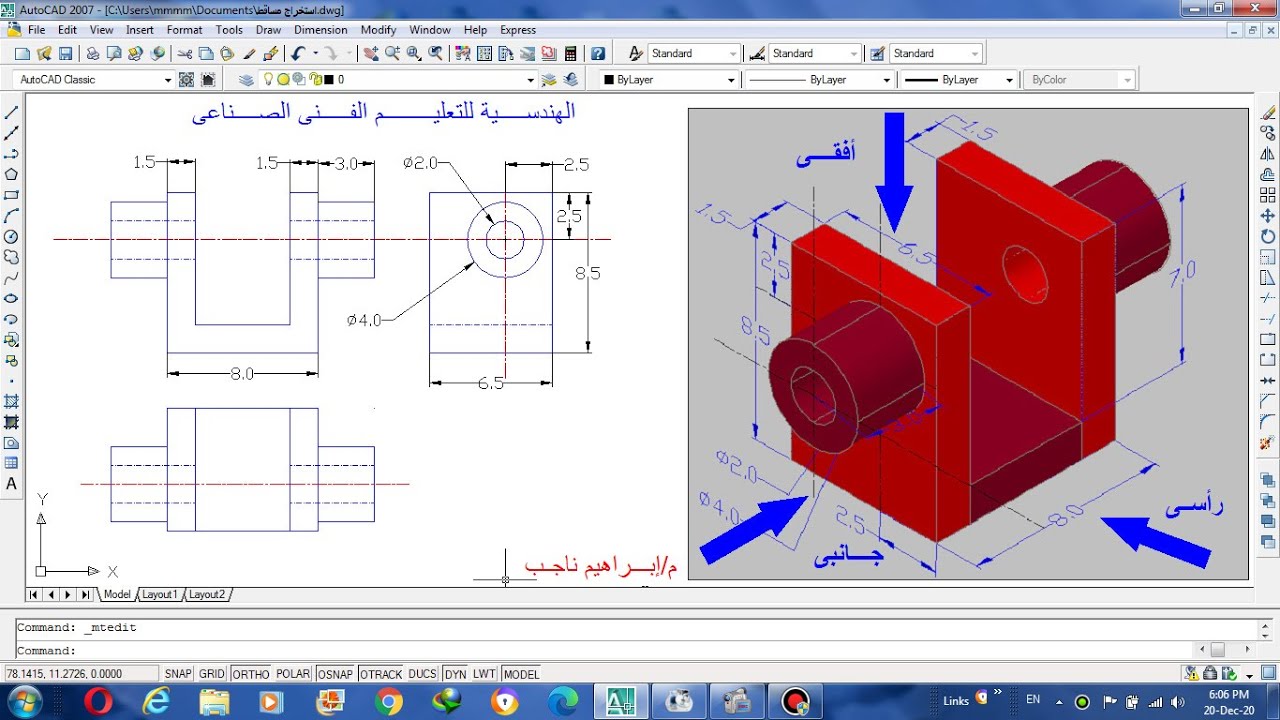Select the Move tool
Screen dimensions: 1280x720
point(1268,215)
